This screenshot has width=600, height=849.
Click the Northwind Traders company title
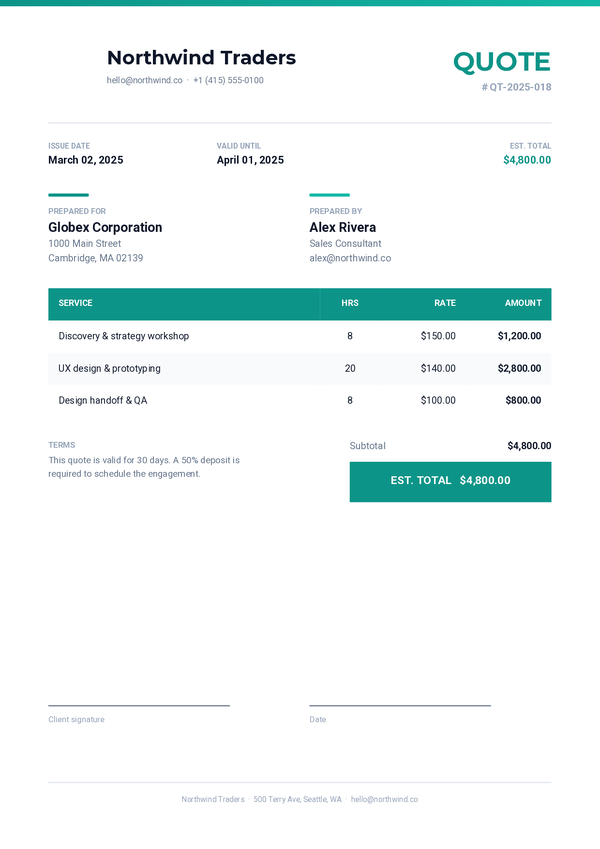pyautogui.click(x=201, y=57)
